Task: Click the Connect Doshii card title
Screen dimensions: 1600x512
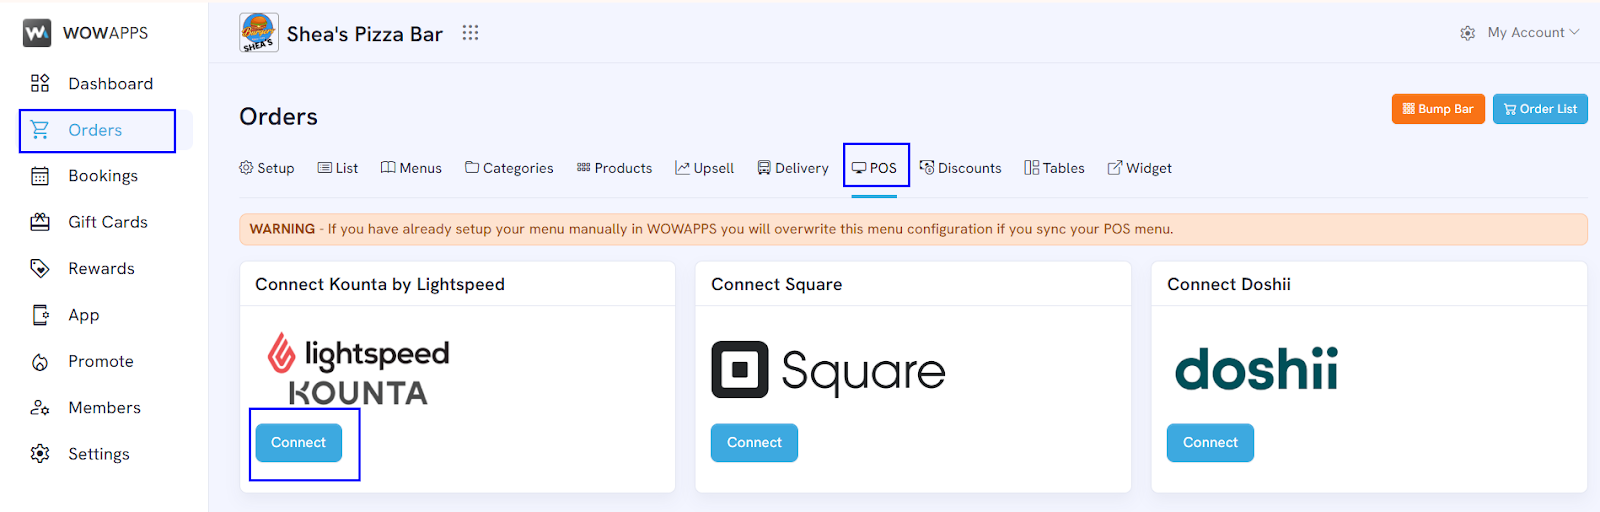Action: [1229, 285]
